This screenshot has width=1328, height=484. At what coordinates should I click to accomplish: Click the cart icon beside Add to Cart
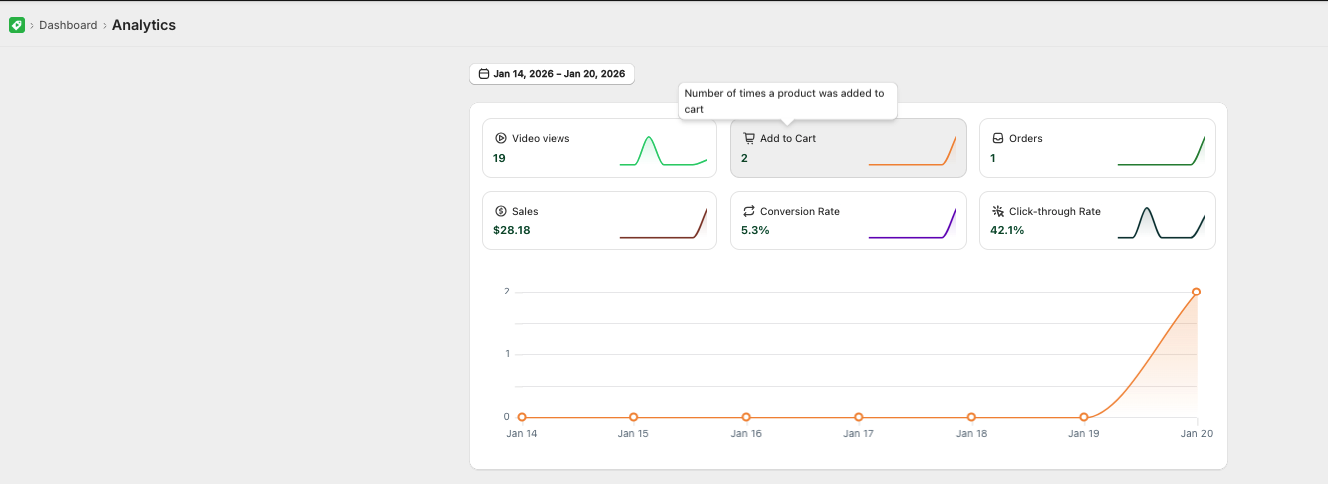tap(748, 138)
